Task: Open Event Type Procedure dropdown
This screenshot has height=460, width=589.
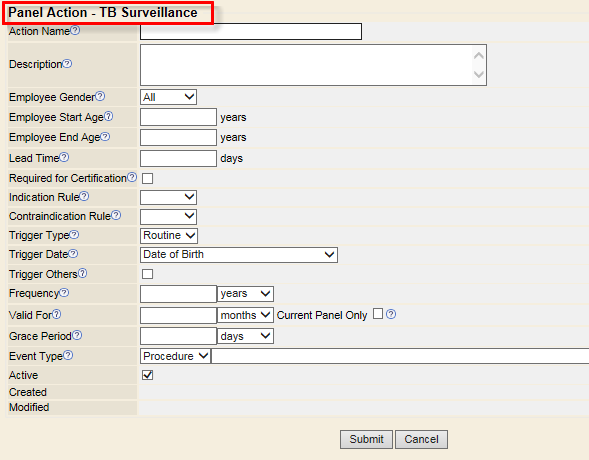Action: tap(175, 356)
